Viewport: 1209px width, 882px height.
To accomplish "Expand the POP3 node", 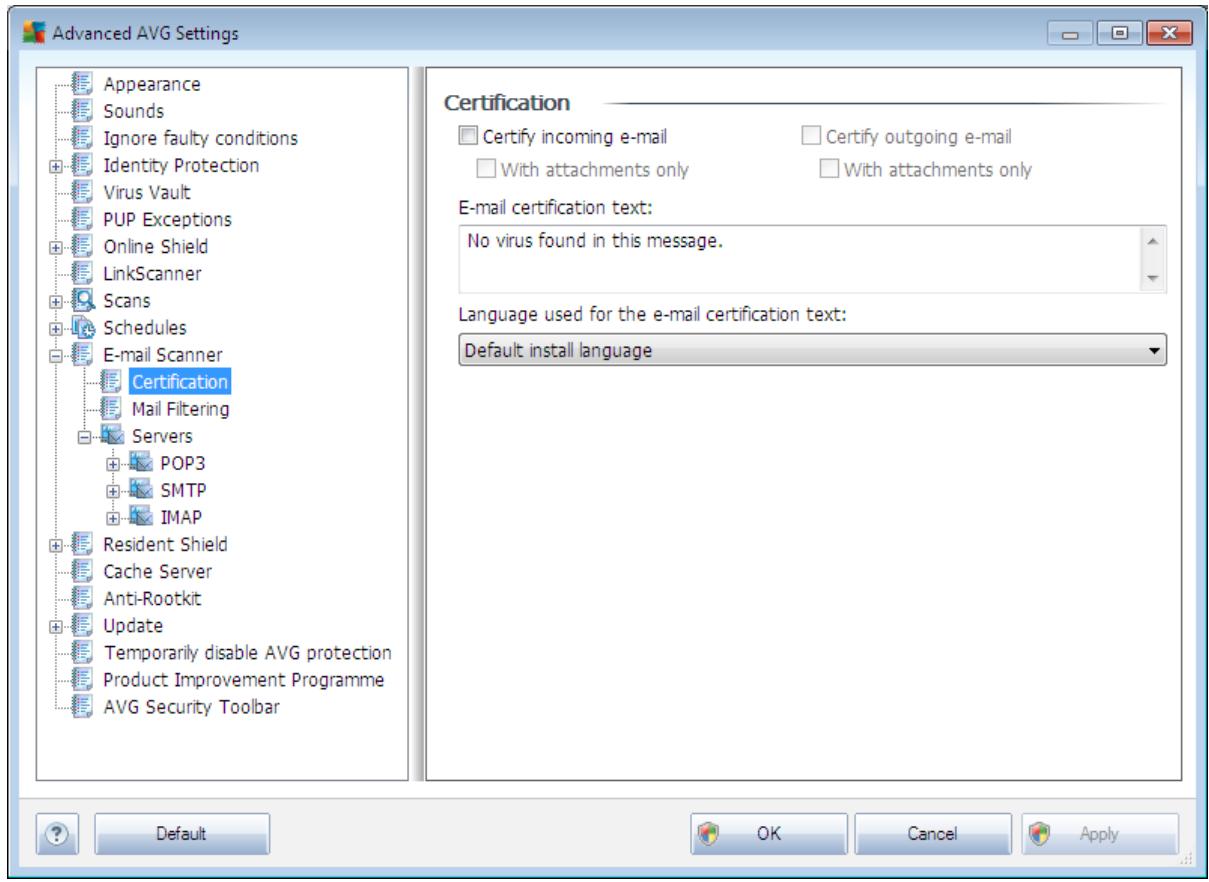I will (112, 463).
